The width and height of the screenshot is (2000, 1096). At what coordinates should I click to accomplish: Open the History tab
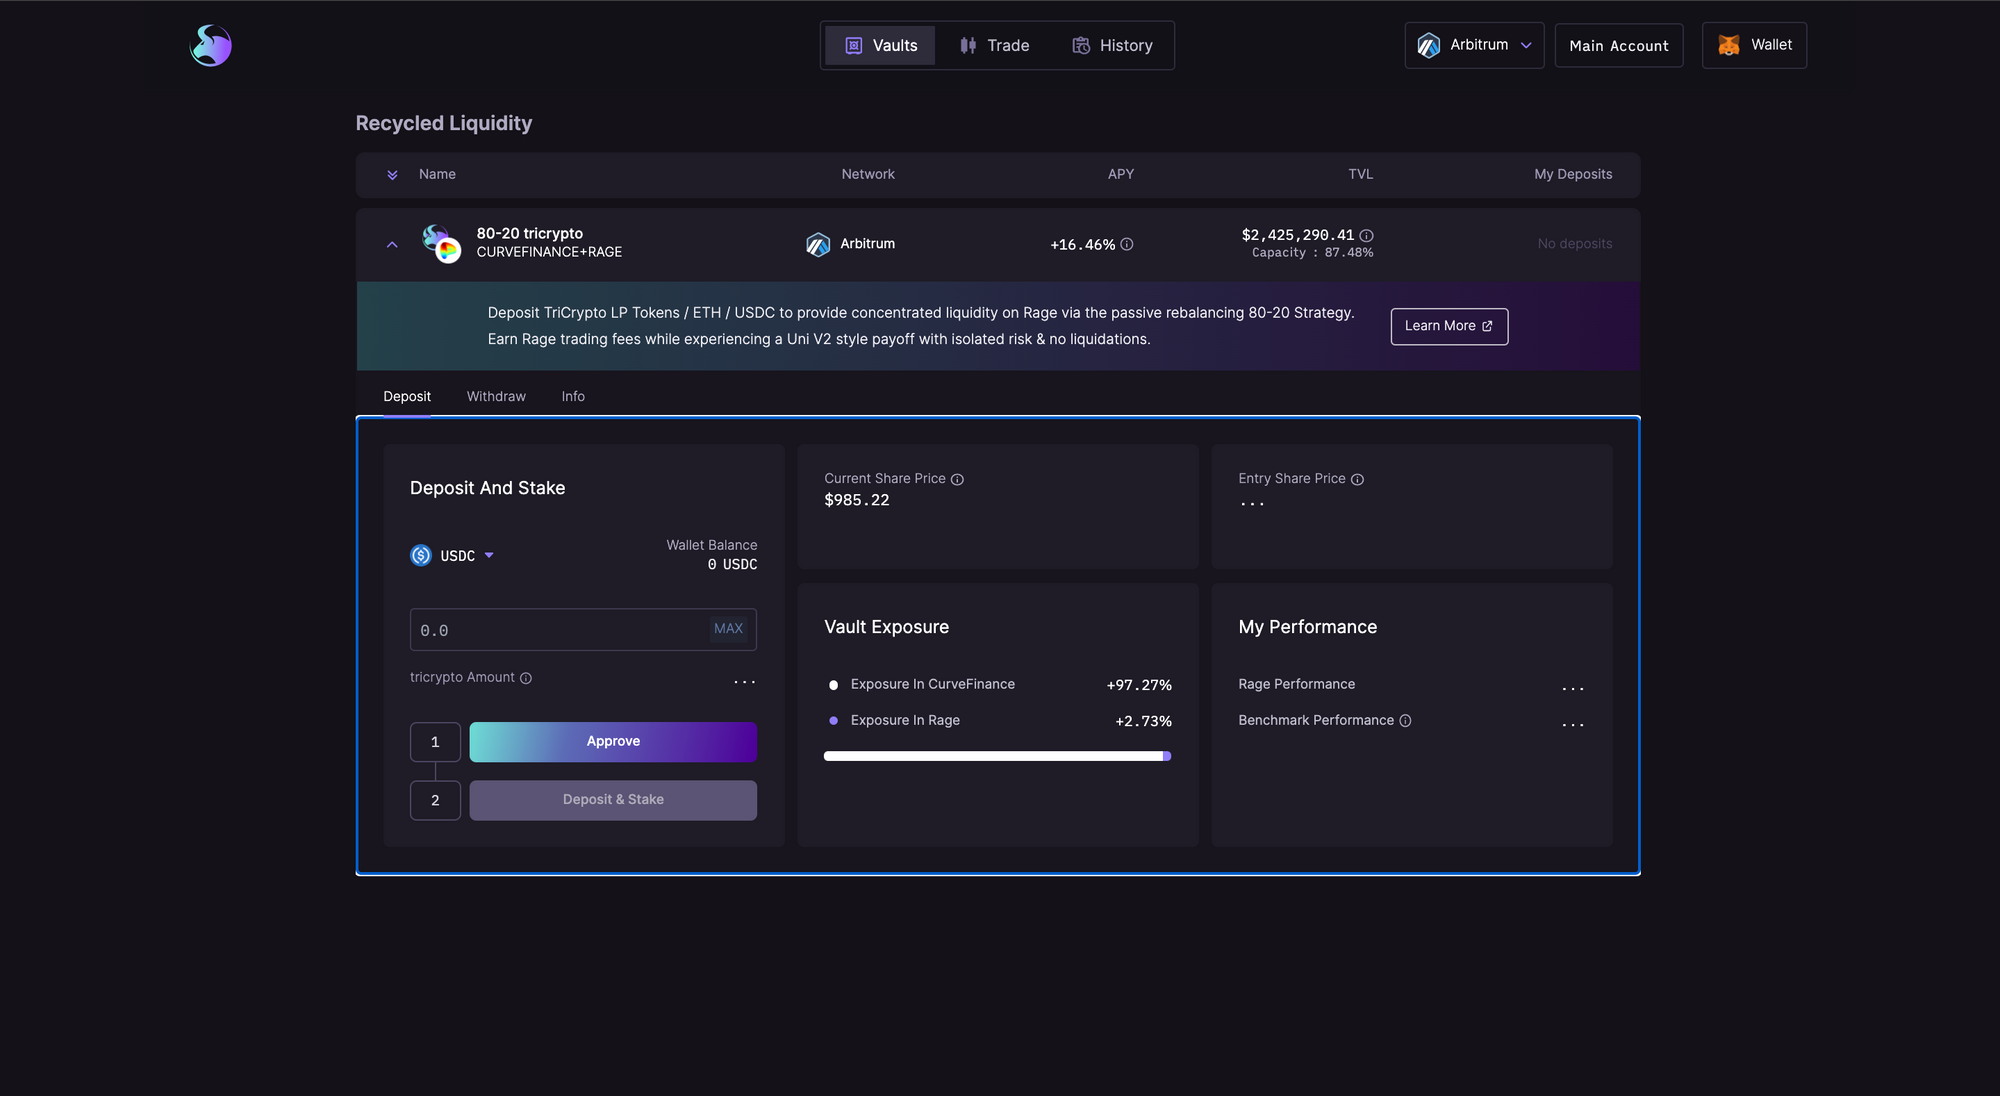[1112, 45]
